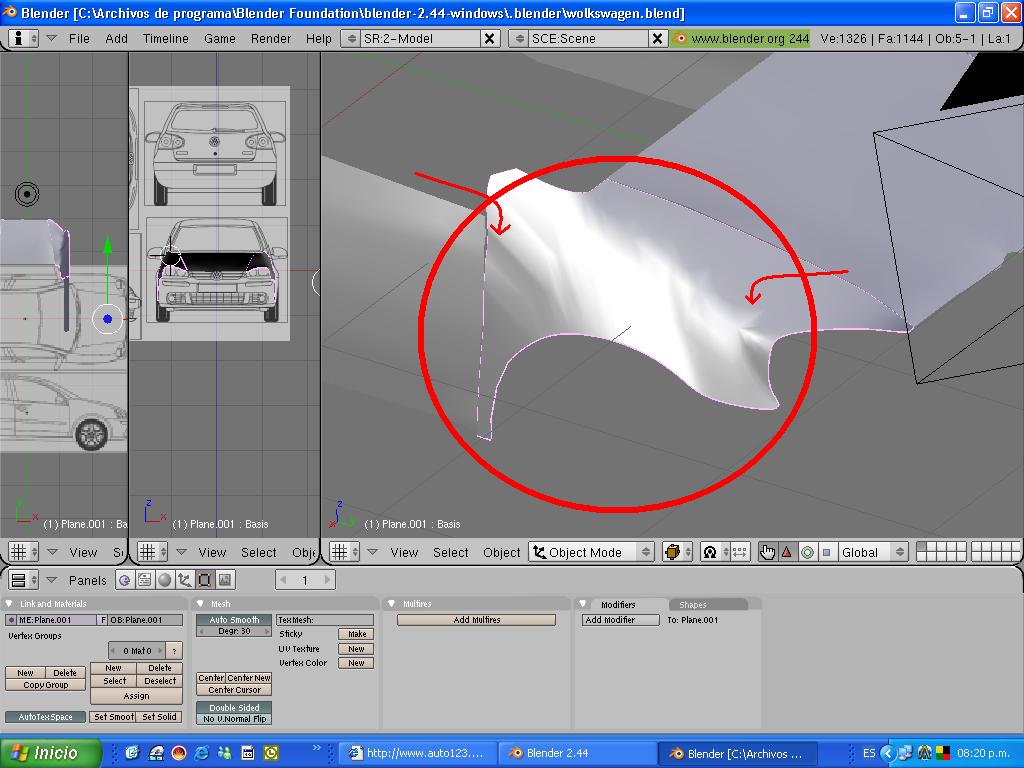Open the Logic context panel icon
This screenshot has height=768, width=1024.
tap(125, 580)
